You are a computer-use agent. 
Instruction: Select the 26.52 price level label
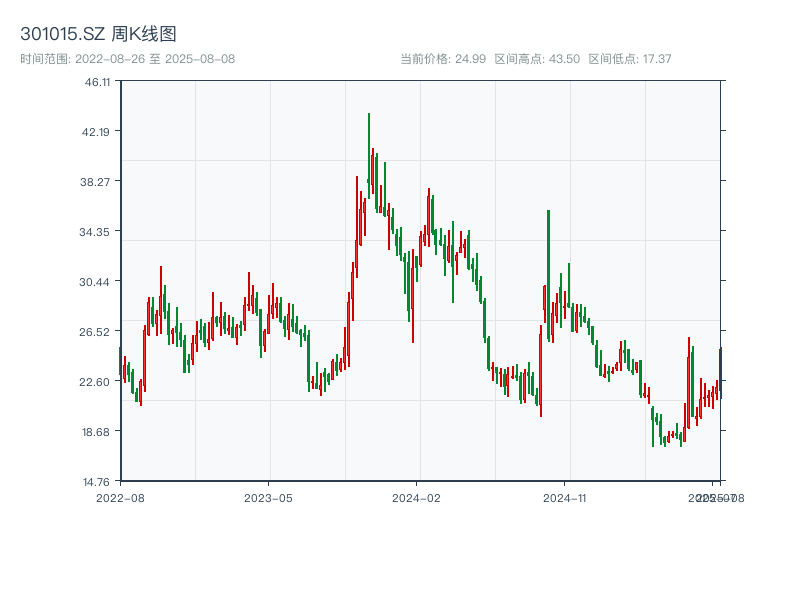(97, 332)
